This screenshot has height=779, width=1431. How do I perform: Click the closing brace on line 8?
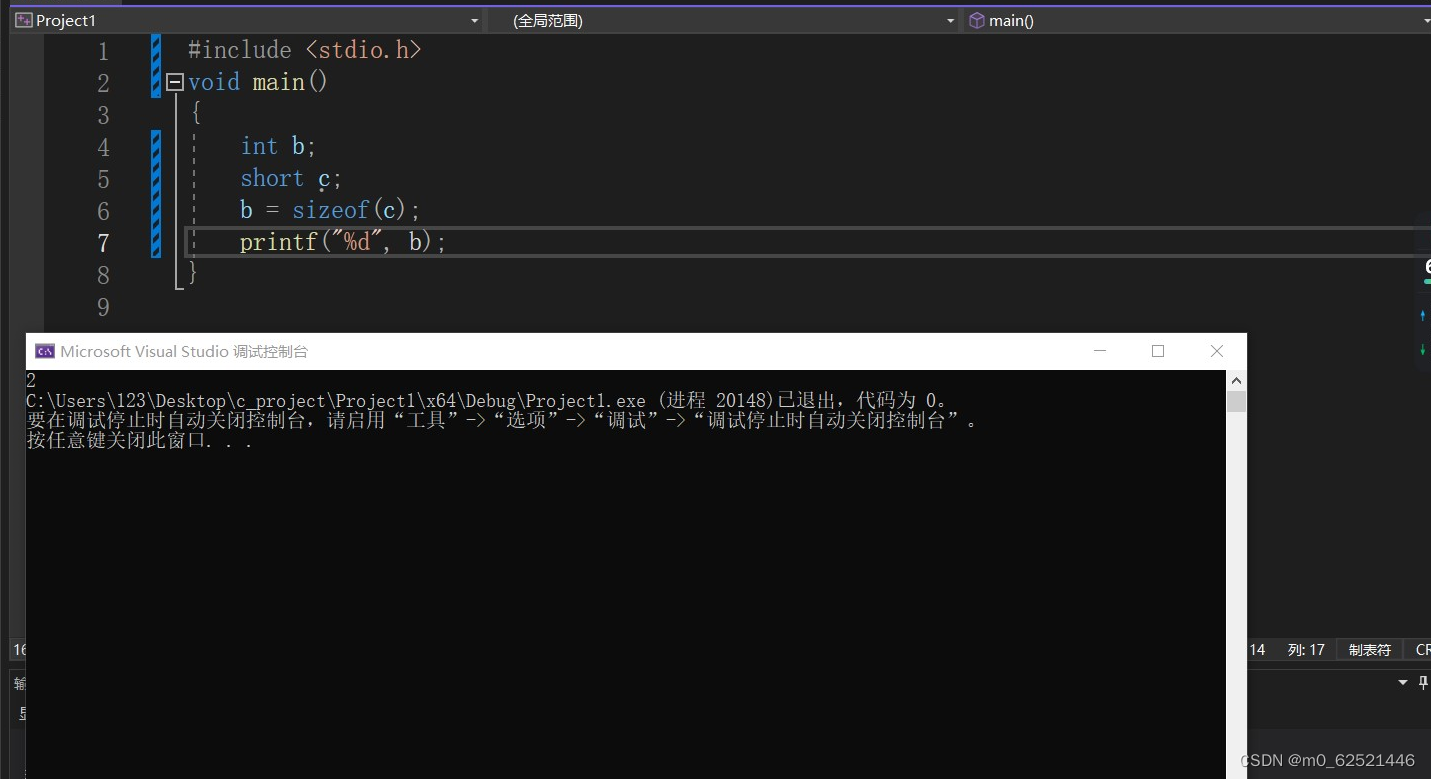coord(193,273)
